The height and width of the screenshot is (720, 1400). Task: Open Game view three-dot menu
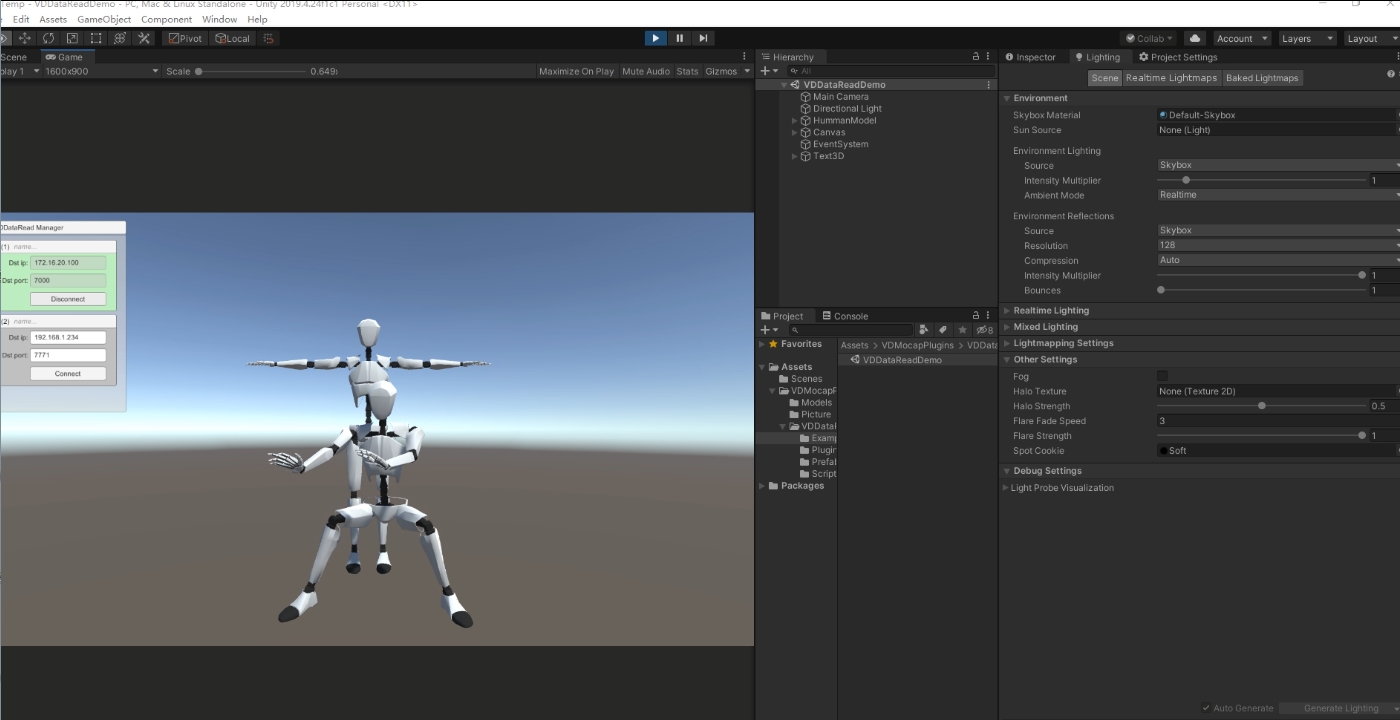[744, 57]
